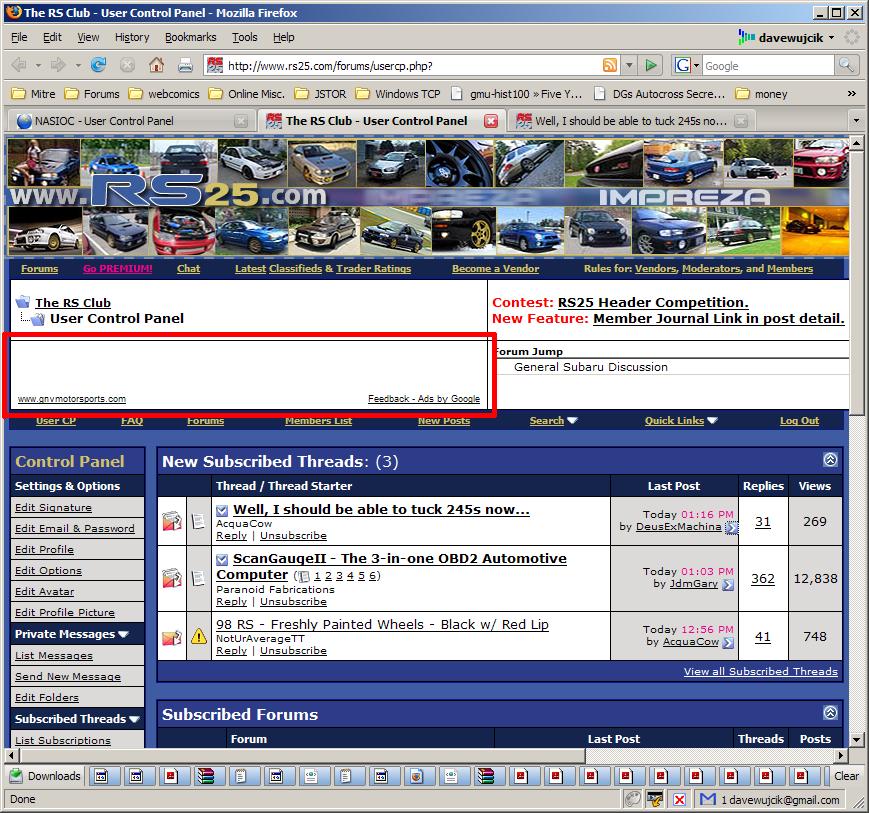Open View all Subscribed Threads link

tap(760, 671)
